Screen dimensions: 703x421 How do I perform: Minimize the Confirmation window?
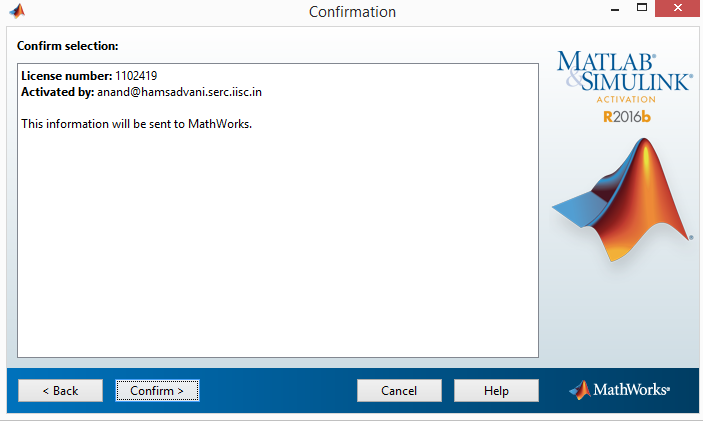tap(607, 11)
